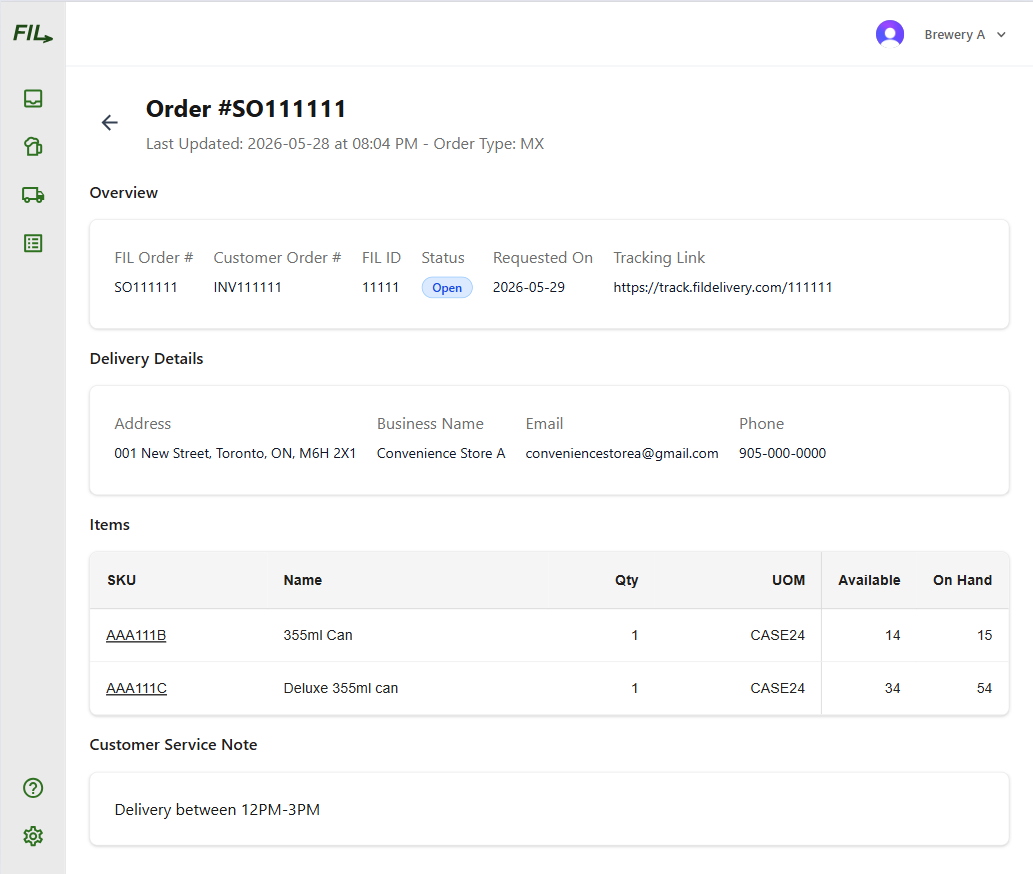Click the Delivery Details section heading

[x=146, y=358]
